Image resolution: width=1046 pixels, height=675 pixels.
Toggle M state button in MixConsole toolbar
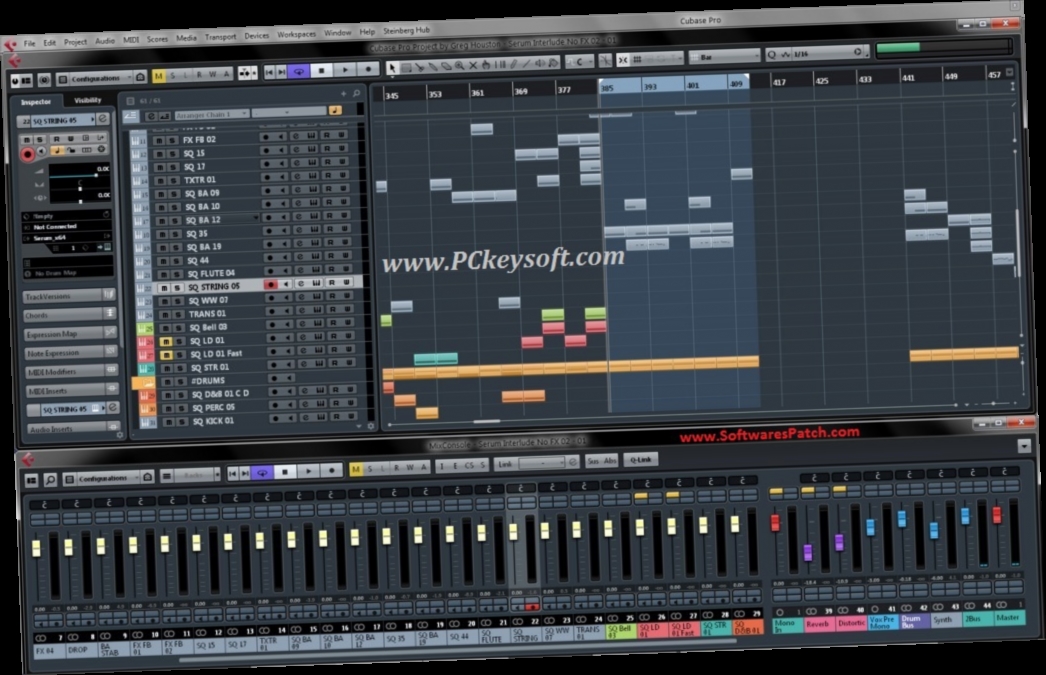356,470
